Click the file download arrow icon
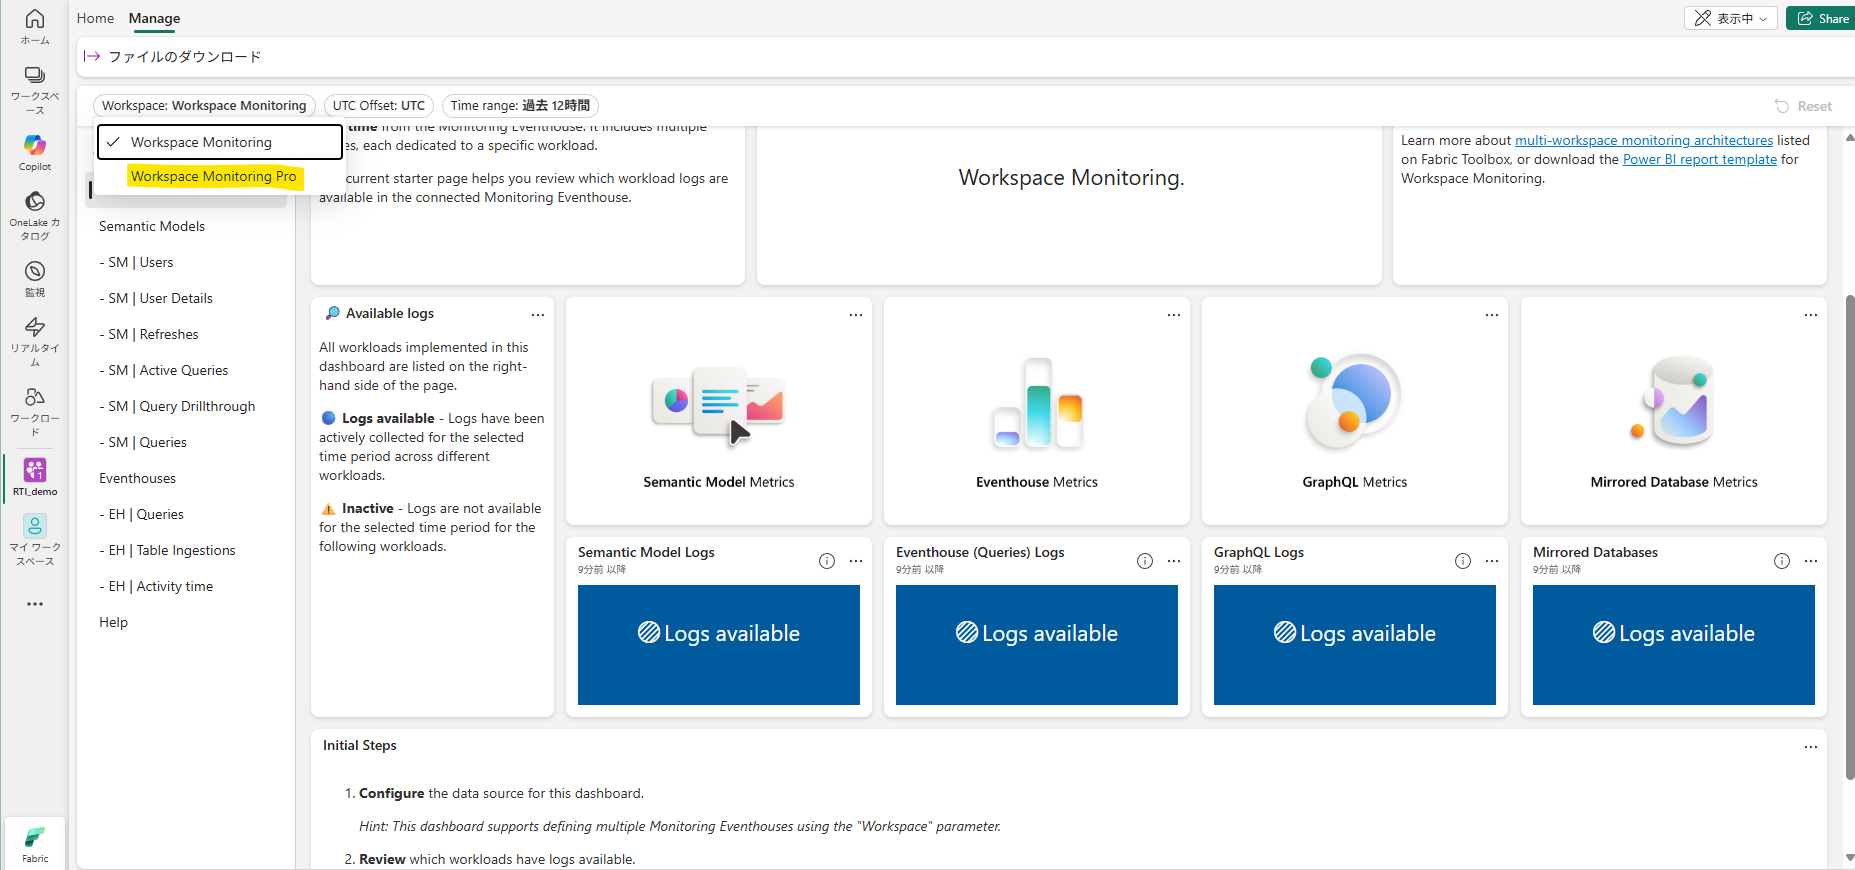Image resolution: width=1855 pixels, height=870 pixels. 92,56
